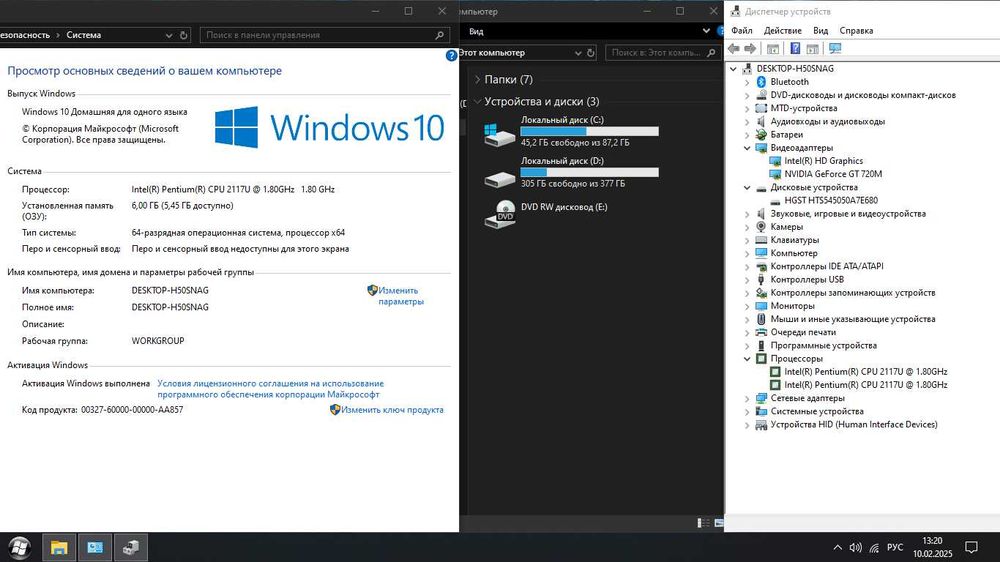Expand the Папки (7) group

pyautogui.click(x=477, y=80)
